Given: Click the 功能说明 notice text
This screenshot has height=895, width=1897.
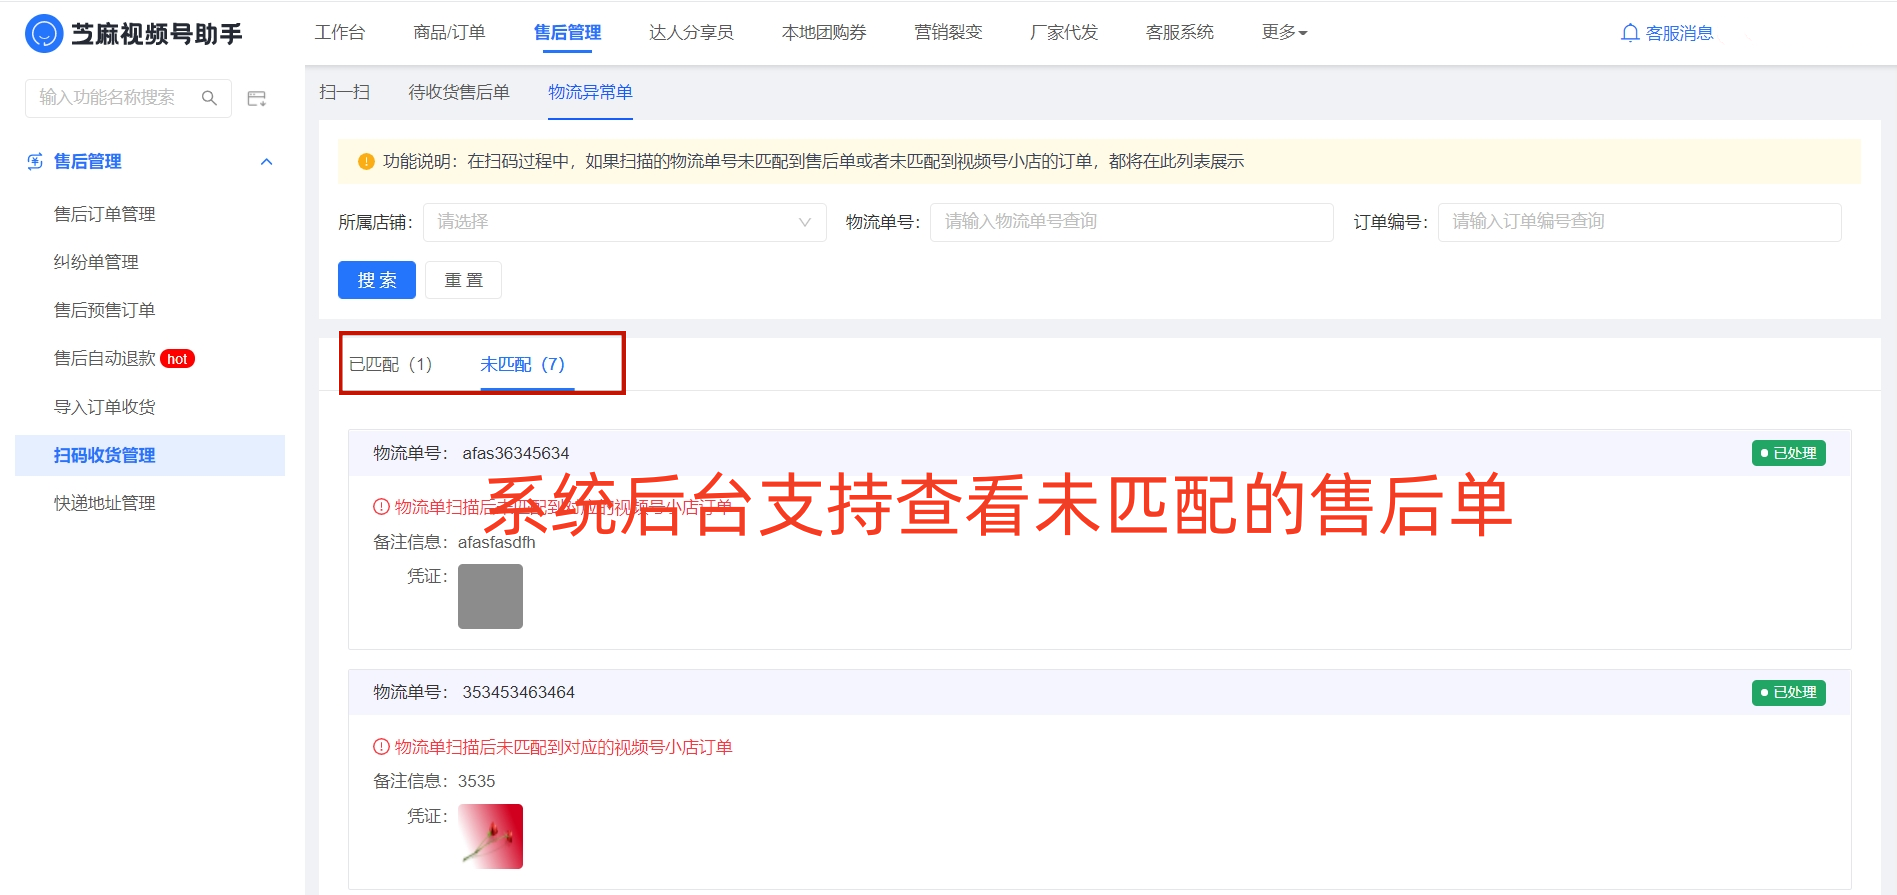Looking at the screenshot, I should [x=813, y=161].
